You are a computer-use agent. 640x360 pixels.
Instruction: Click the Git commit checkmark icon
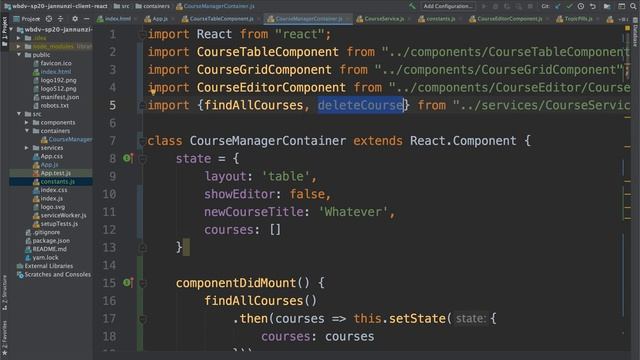[x=569, y=6]
